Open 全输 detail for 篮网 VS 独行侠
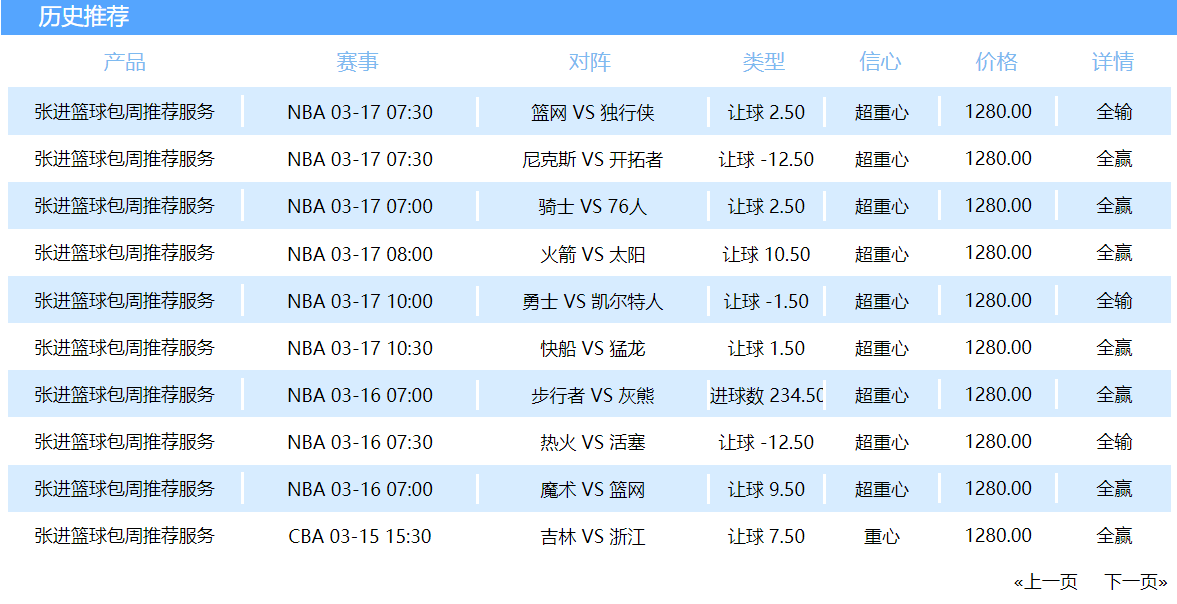1177x604 pixels. coord(1114,112)
